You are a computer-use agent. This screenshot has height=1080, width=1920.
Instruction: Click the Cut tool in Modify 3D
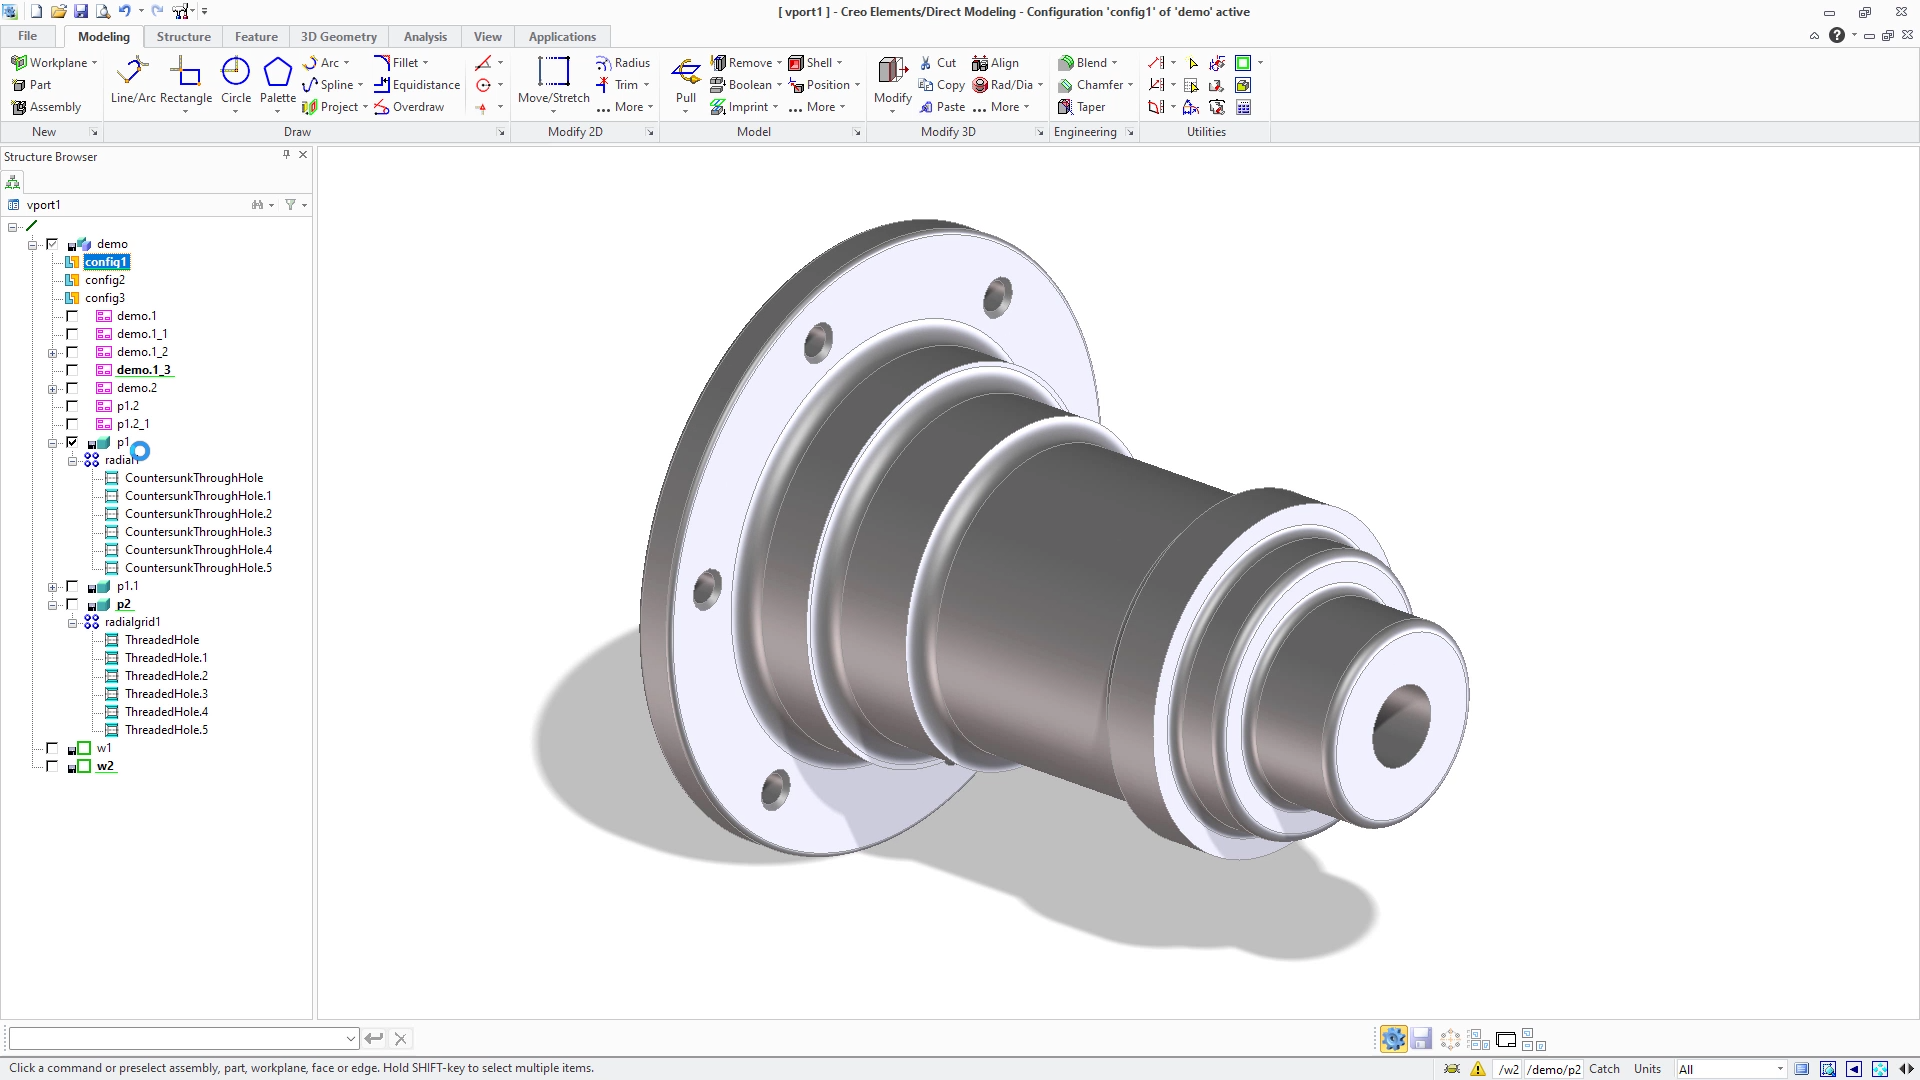tap(938, 62)
